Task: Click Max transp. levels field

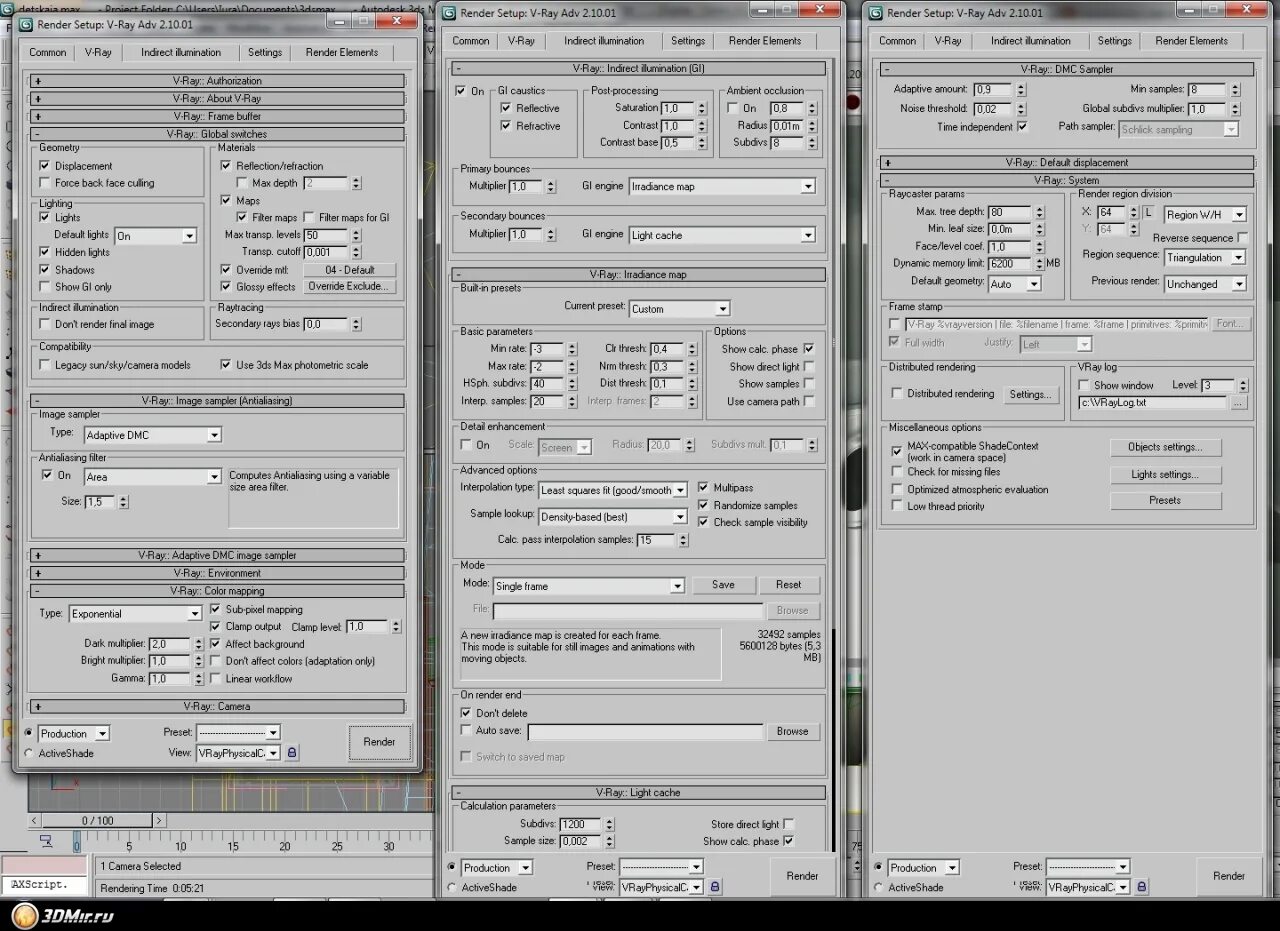Action: [326, 236]
